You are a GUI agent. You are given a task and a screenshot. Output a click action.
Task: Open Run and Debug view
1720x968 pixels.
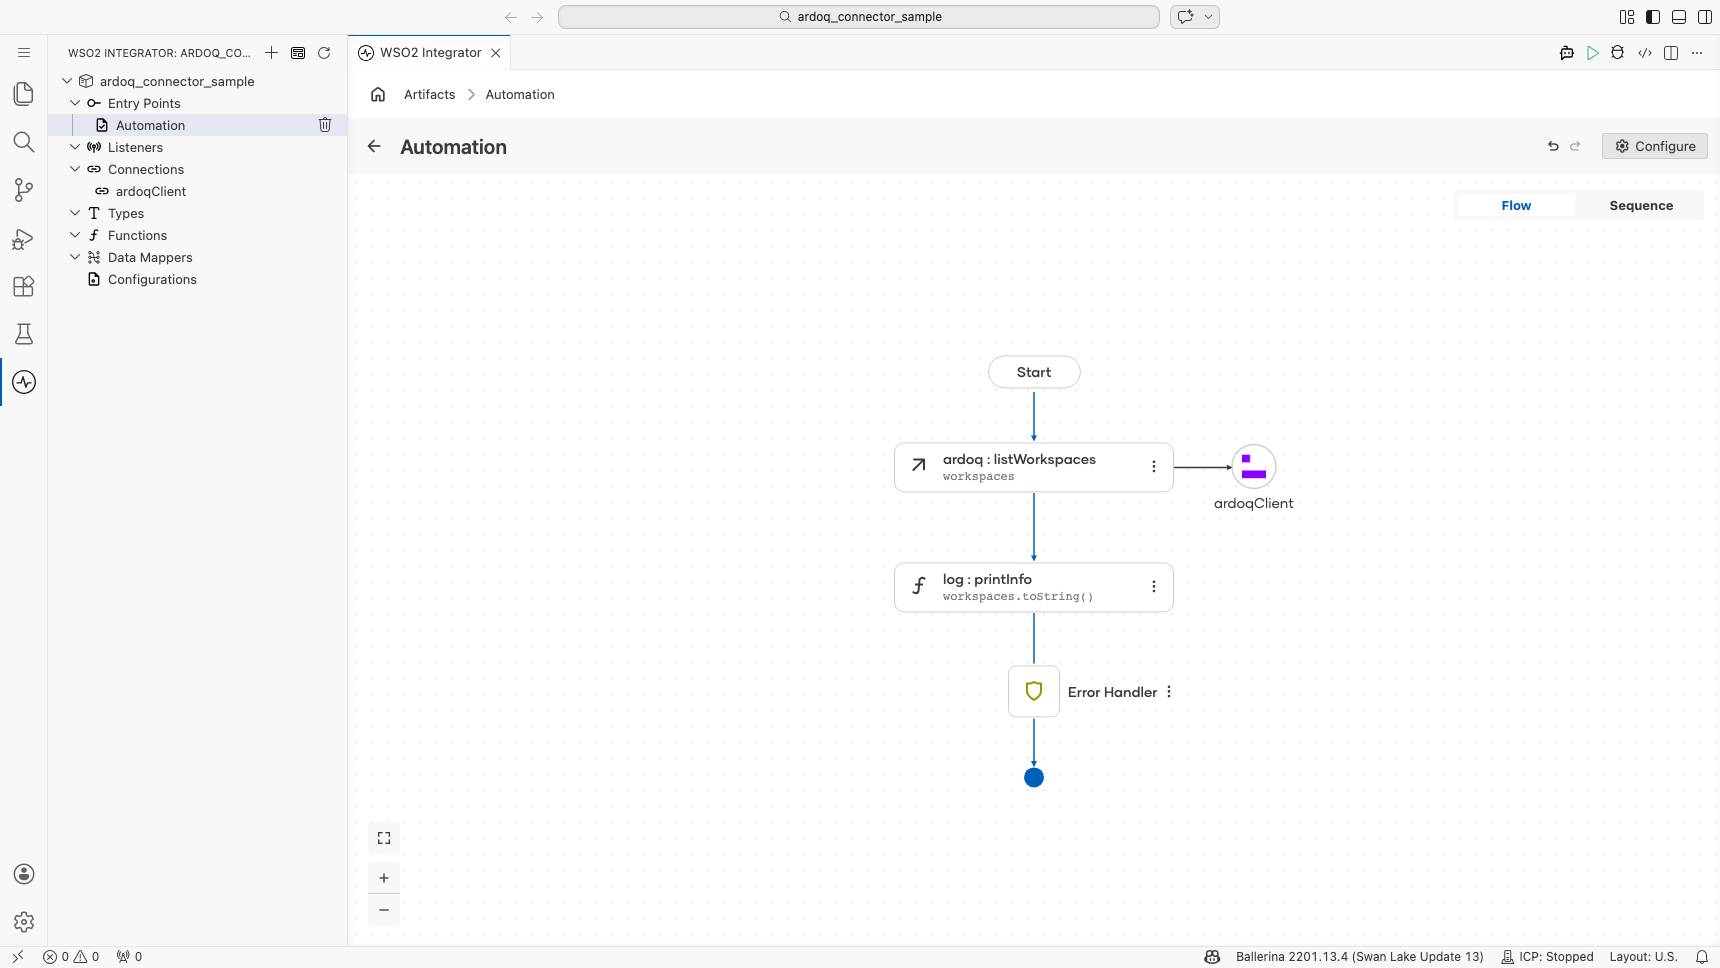(x=24, y=238)
